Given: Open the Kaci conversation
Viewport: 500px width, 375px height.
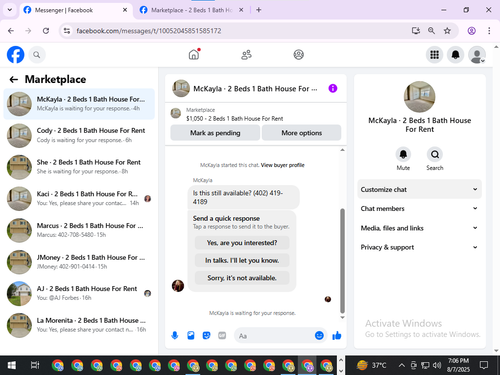Looking at the screenshot, I should pos(79,199).
